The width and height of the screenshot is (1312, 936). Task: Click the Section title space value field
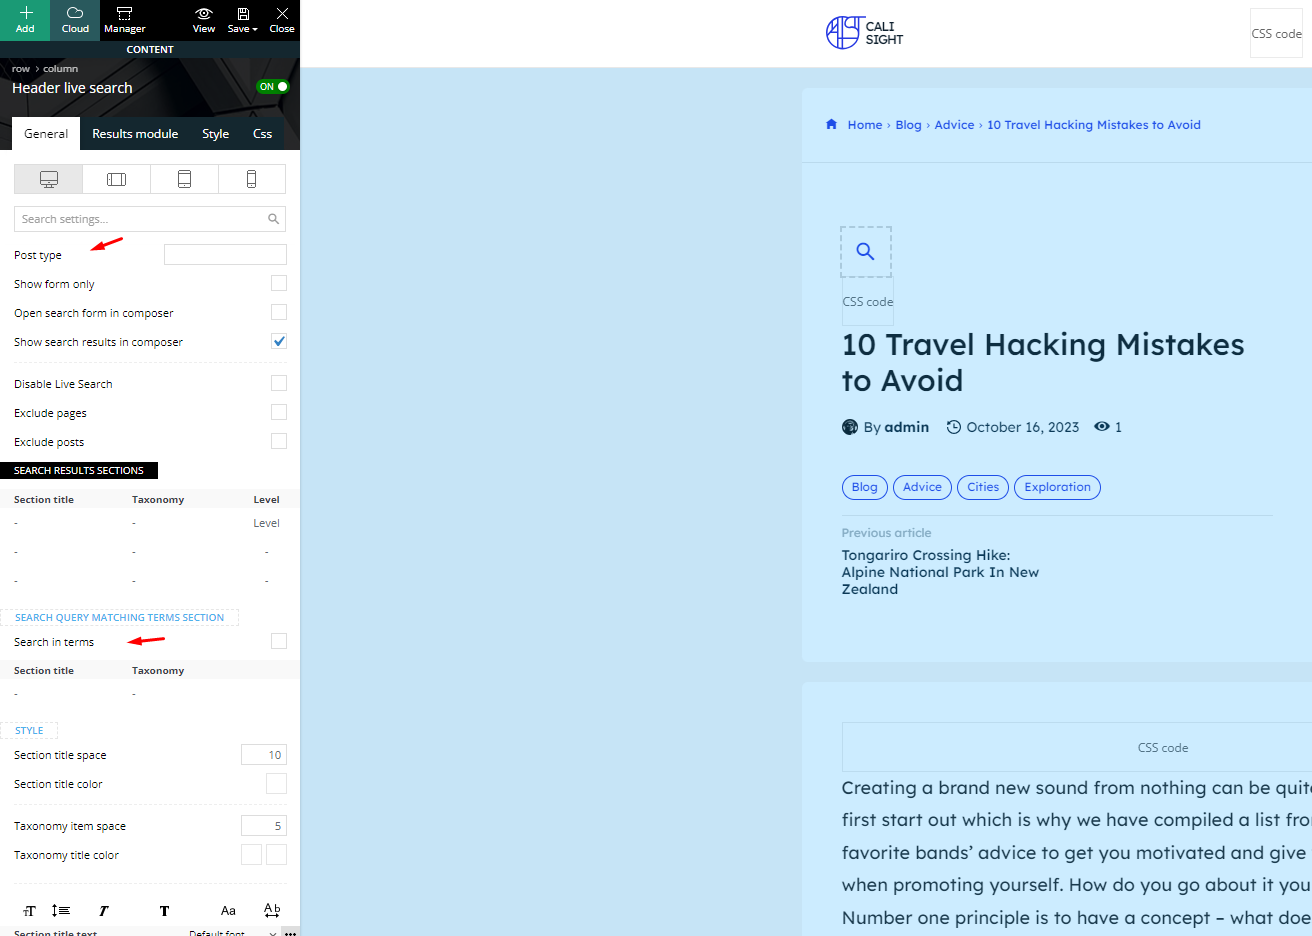pos(264,754)
